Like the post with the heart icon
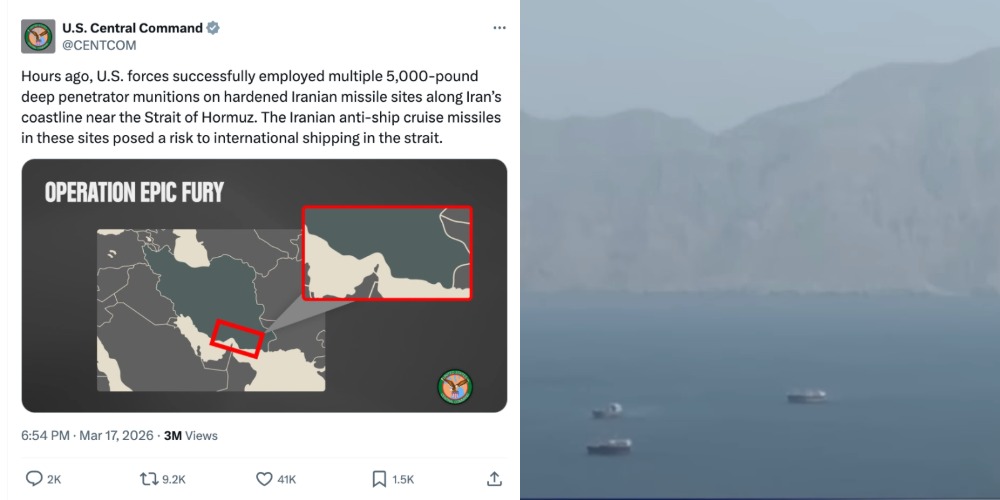The height and width of the screenshot is (500, 1000). point(264,479)
